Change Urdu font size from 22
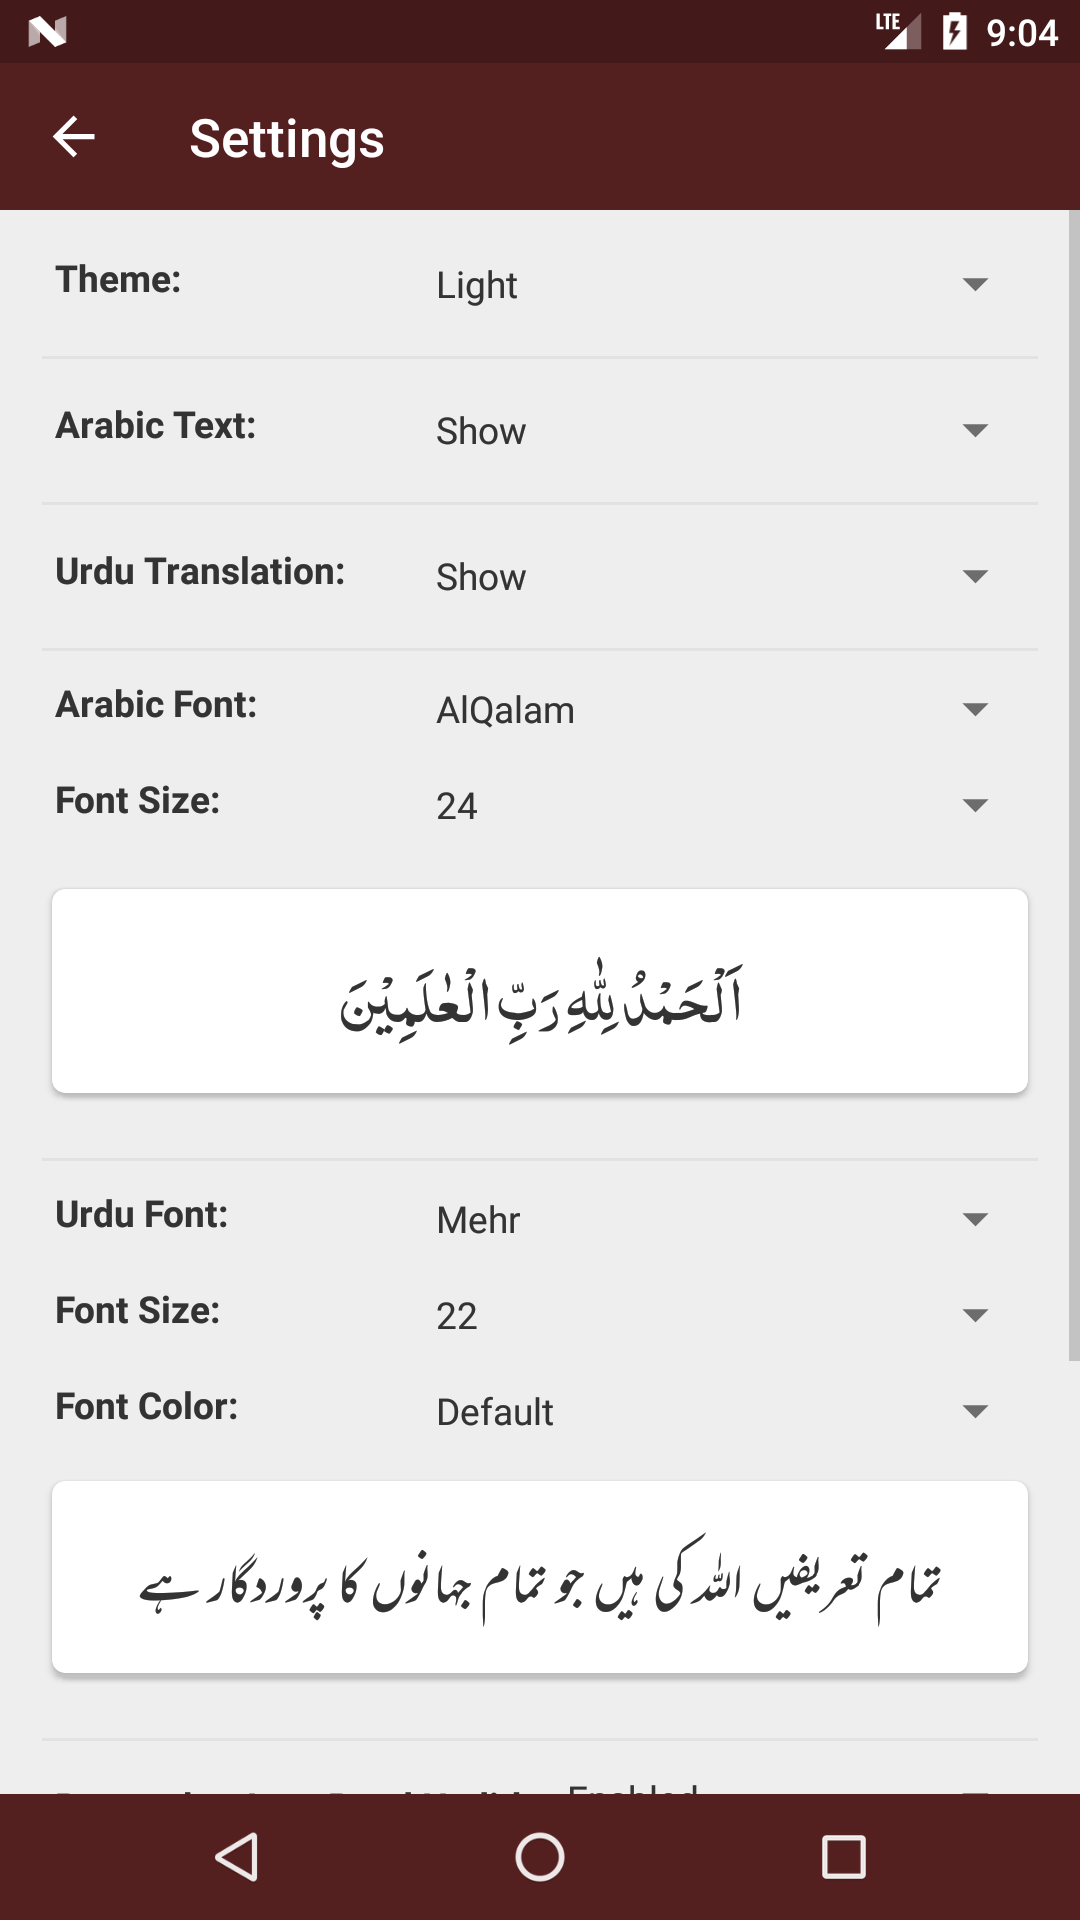The image size is (1080, 1920). click(712, 1316)
